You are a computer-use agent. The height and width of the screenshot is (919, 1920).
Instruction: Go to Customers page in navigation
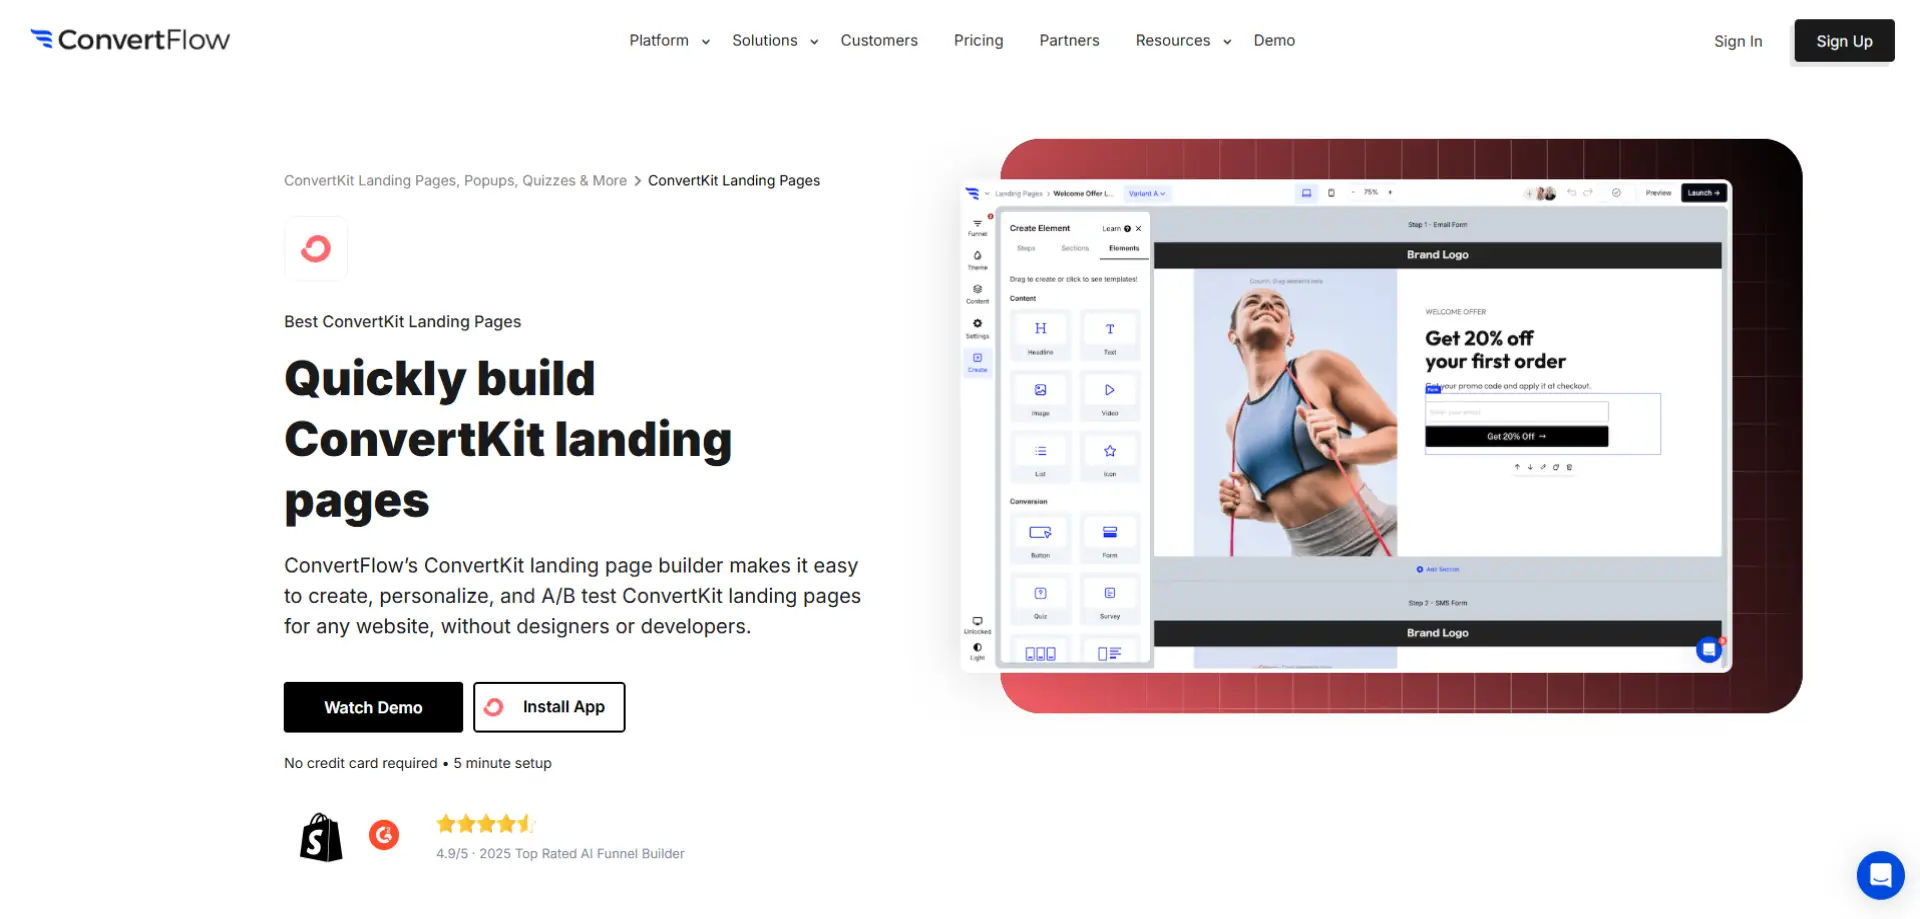click(x=879, y=40)
